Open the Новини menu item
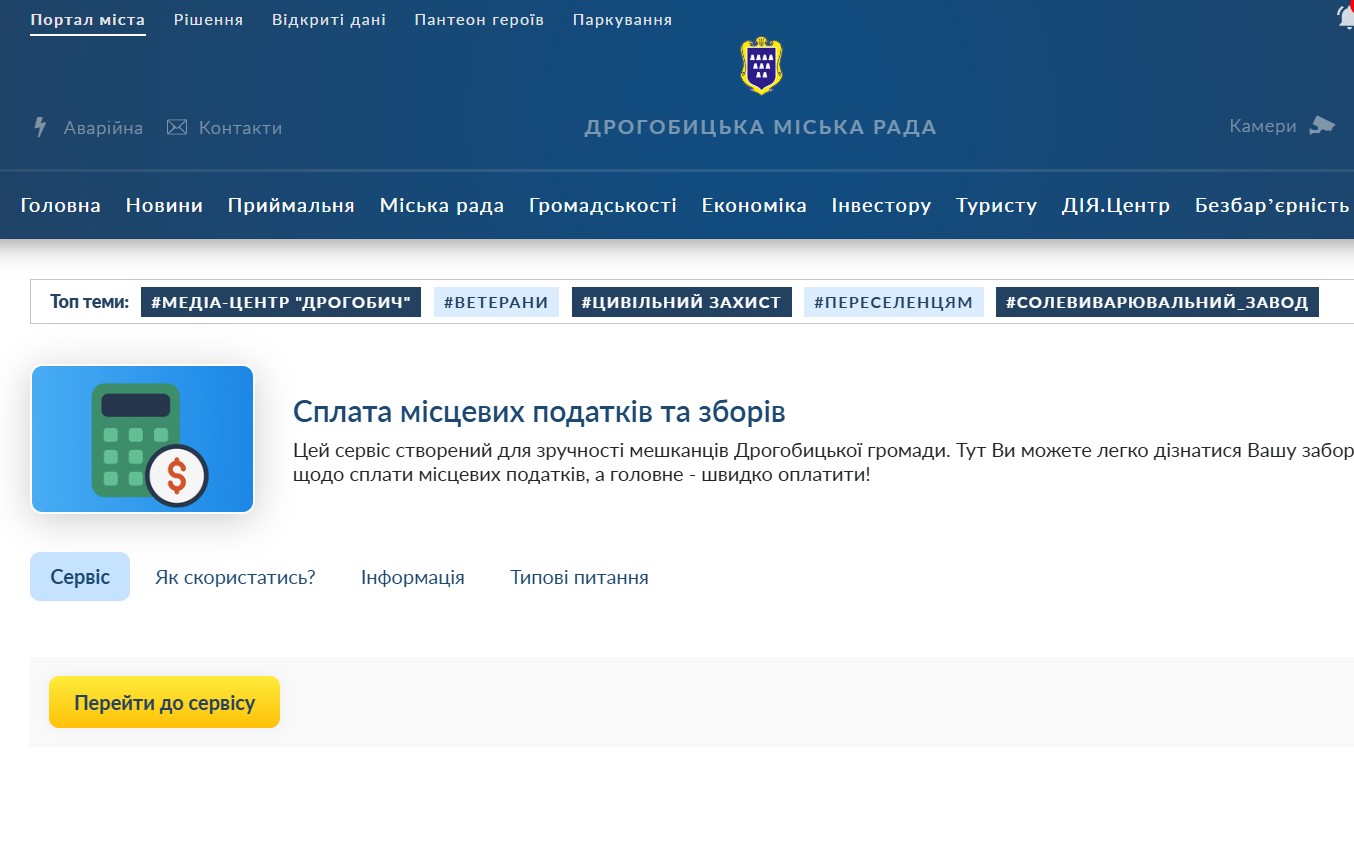This screenshot has height=841, width=1354. [x=164, y=205]
